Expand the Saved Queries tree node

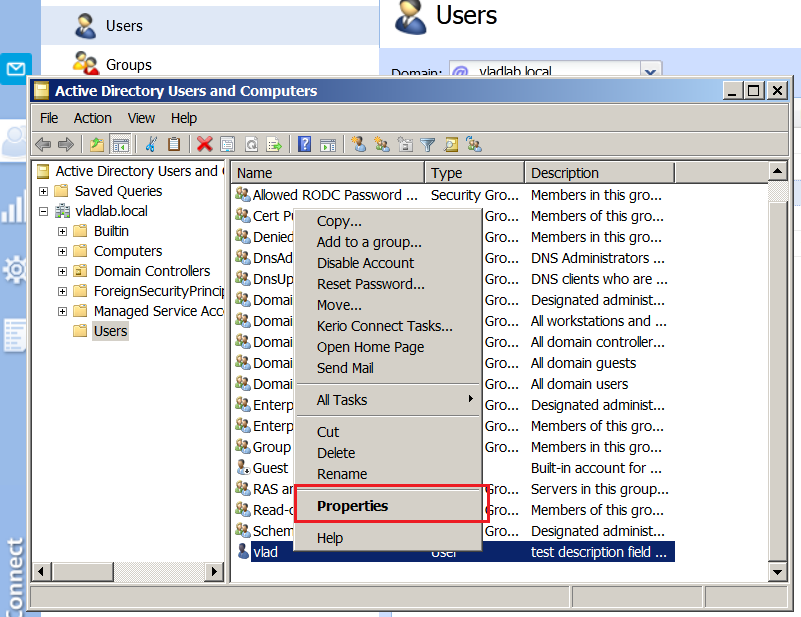click(43, 192)
